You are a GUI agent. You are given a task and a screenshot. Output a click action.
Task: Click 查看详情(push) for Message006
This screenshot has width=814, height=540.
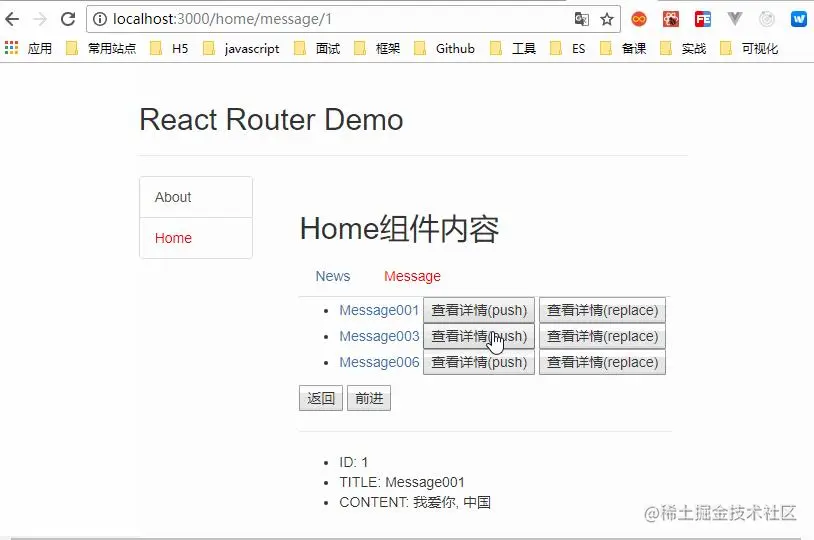[x=479, y=362]
